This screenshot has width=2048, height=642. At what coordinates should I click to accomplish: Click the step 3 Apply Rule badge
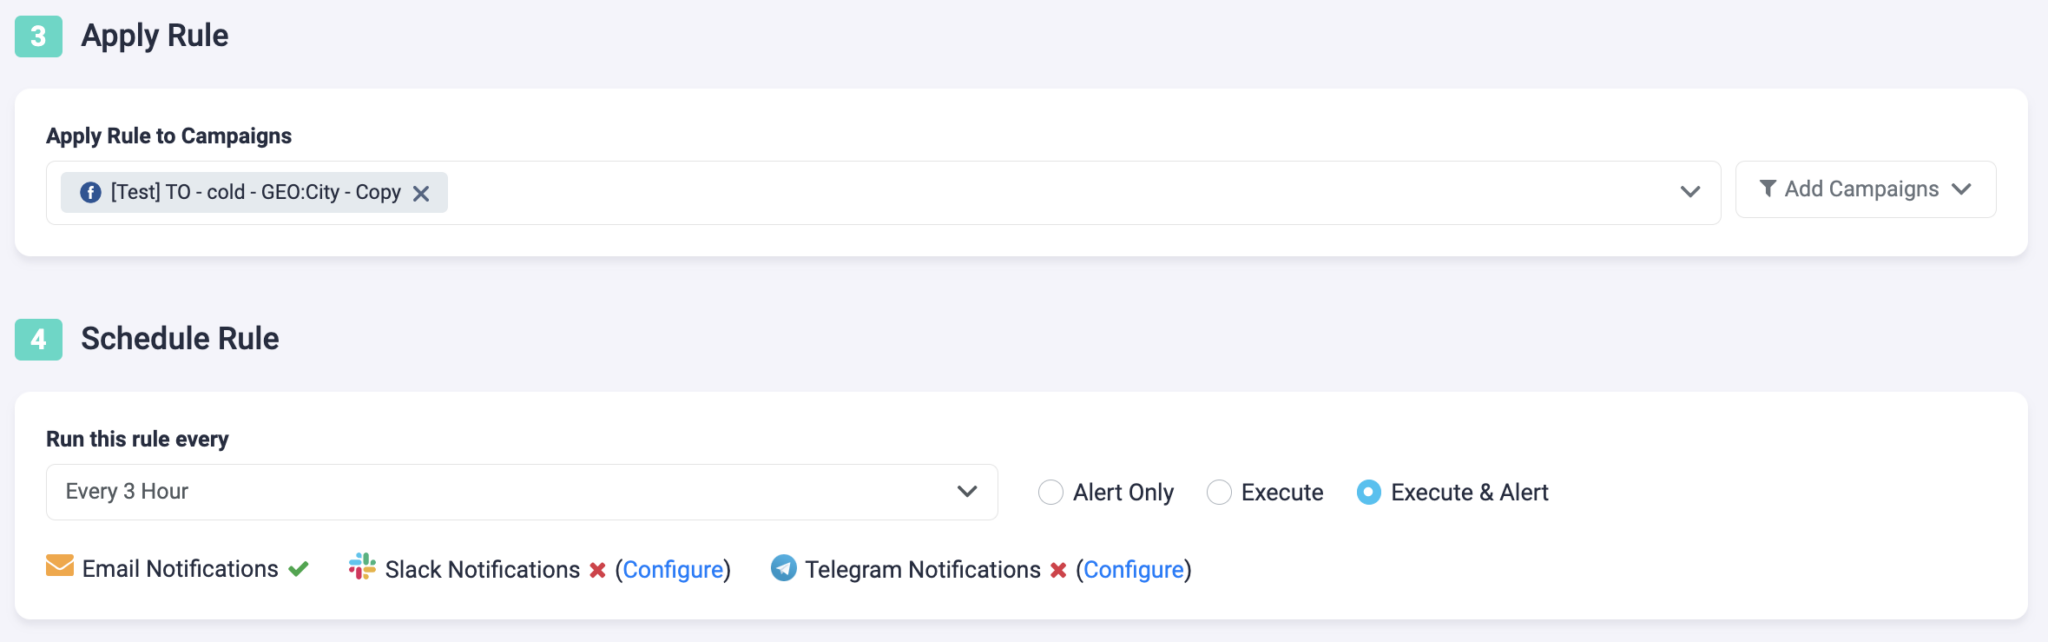tap(39, 35)
